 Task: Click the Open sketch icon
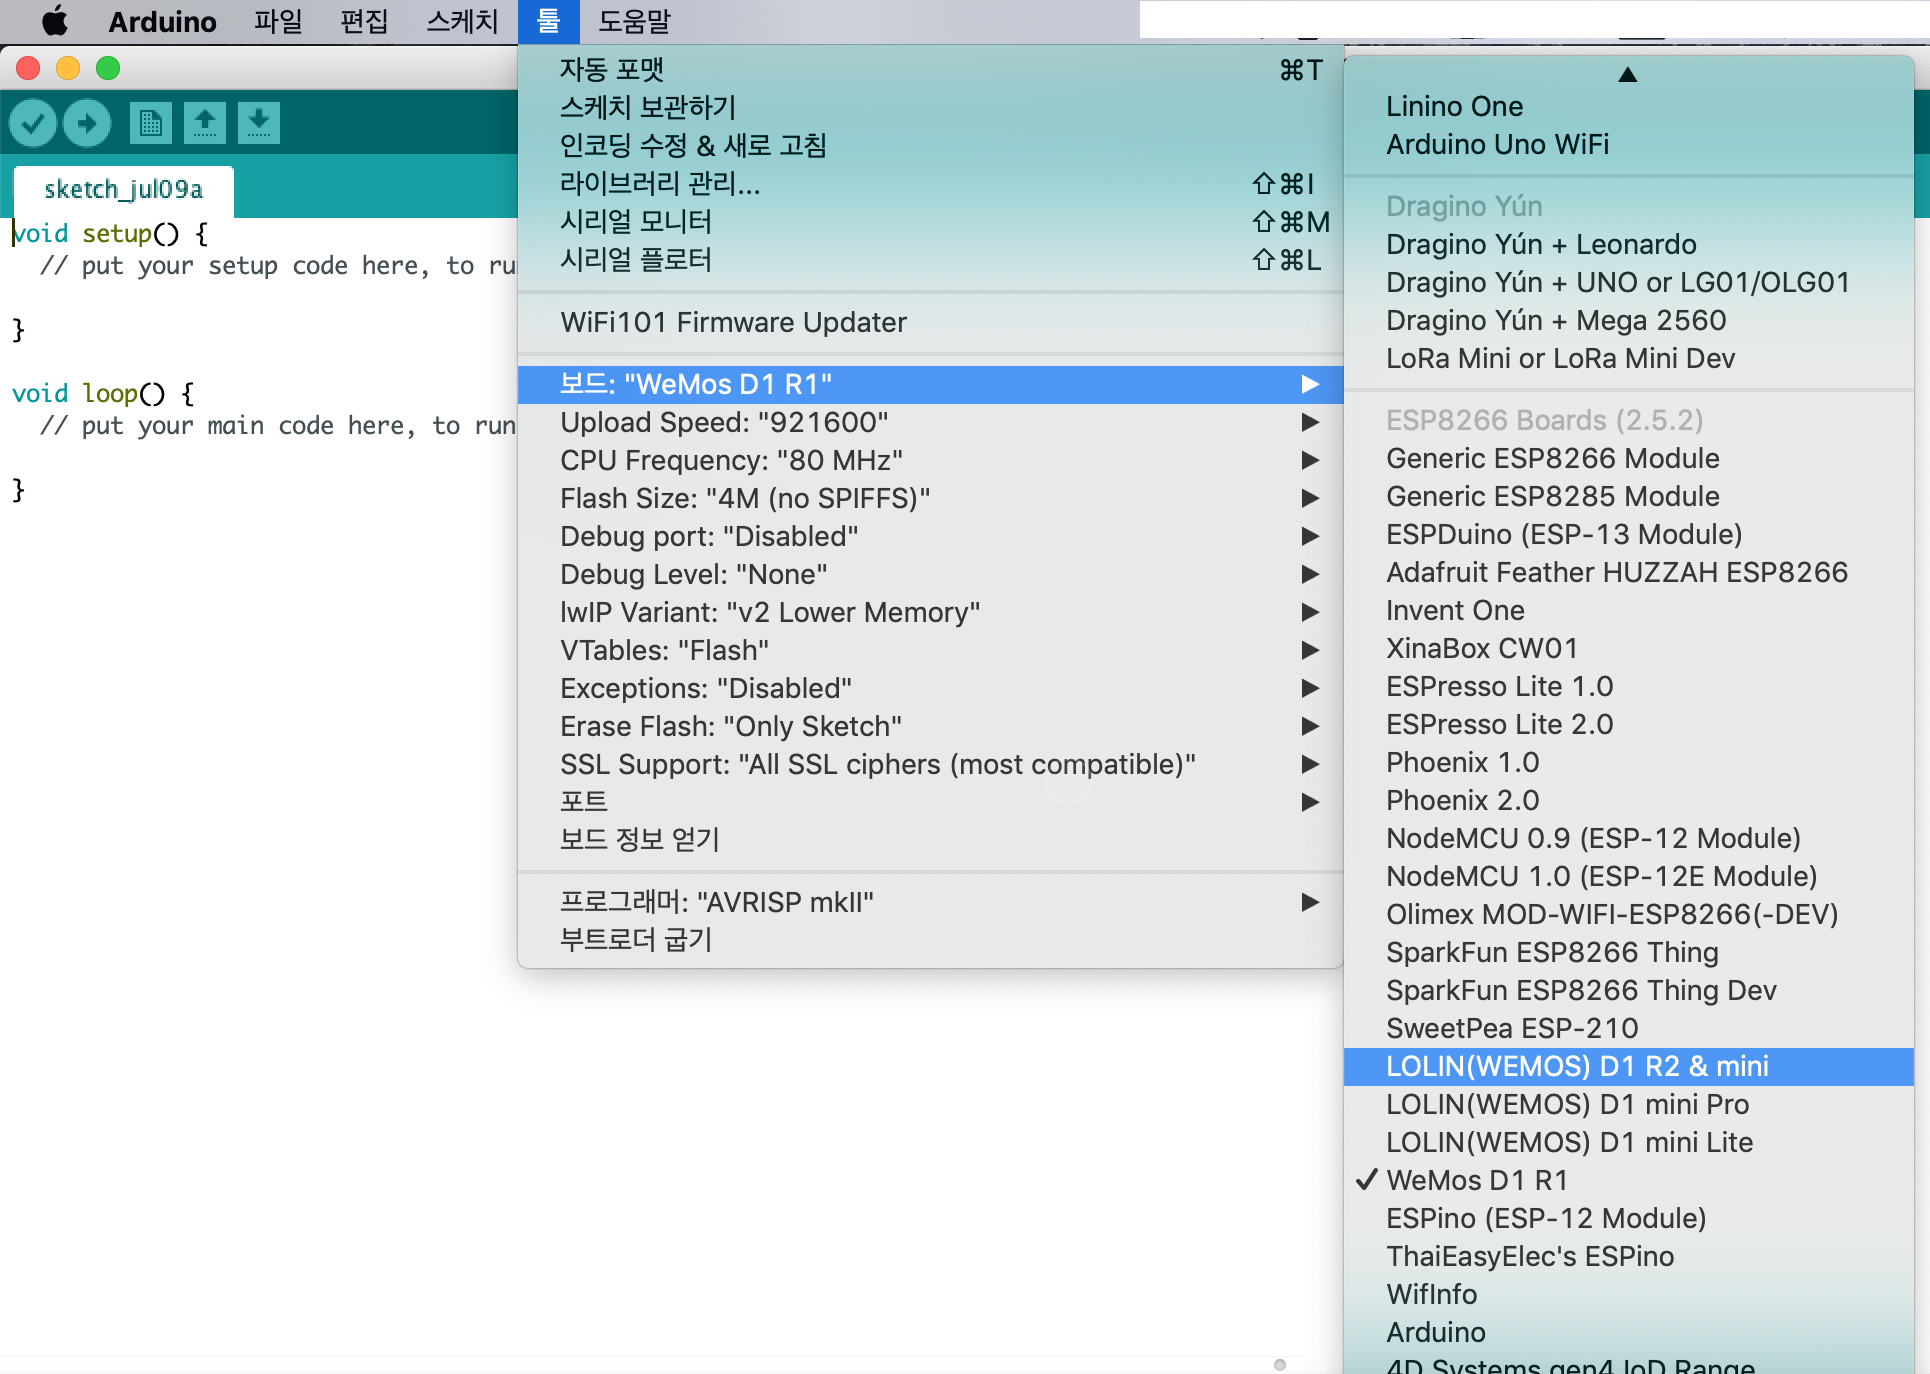[205, 123]
